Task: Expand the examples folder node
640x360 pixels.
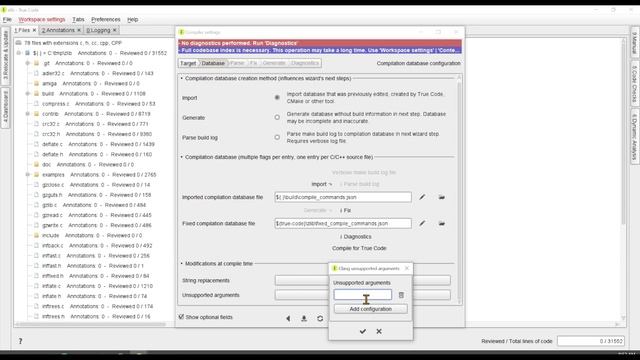Action: (28, 175)
